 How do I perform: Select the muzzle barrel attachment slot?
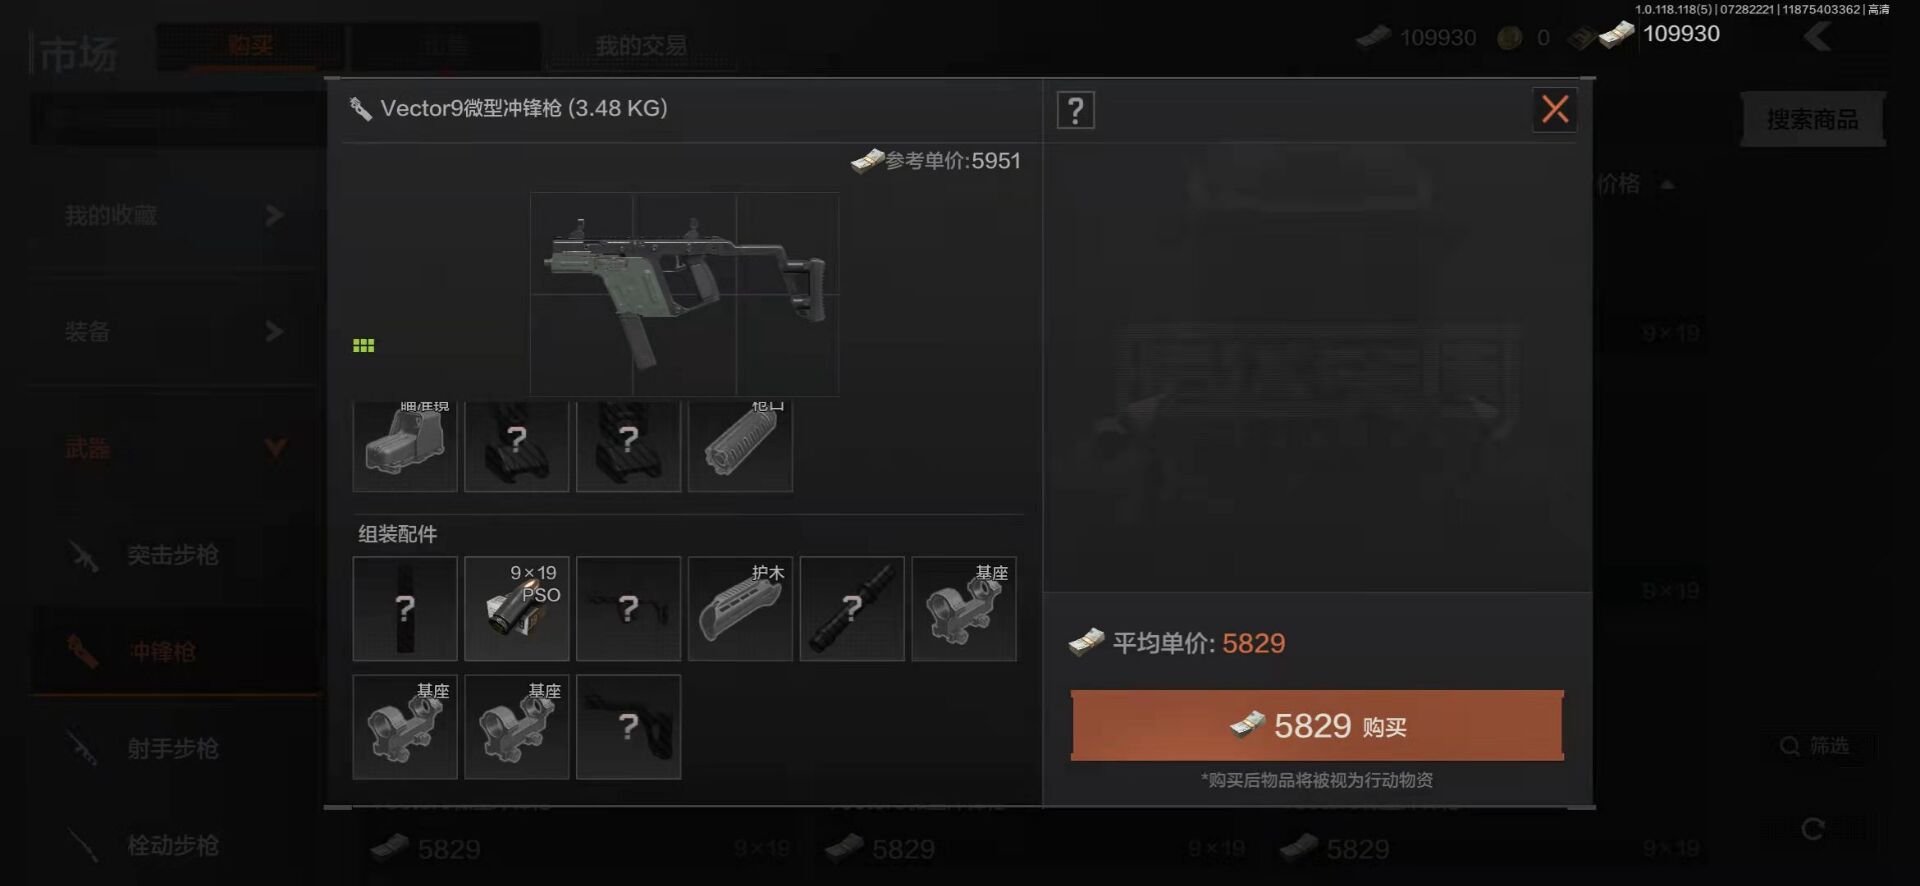pyautogui.click(x=741, y=446)
